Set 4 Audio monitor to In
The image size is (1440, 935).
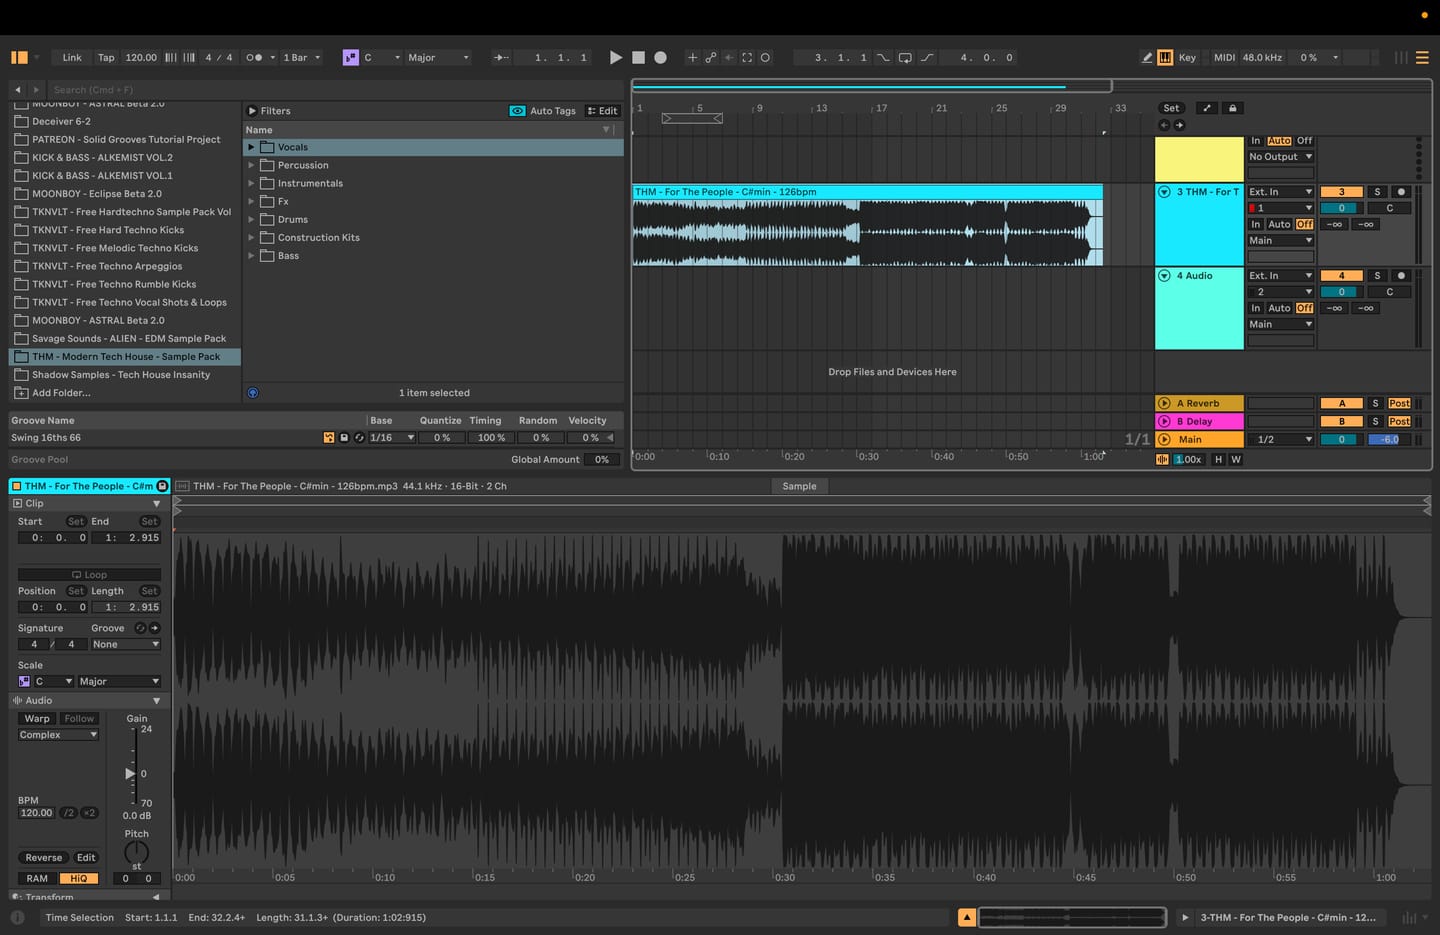(1256, 308)
